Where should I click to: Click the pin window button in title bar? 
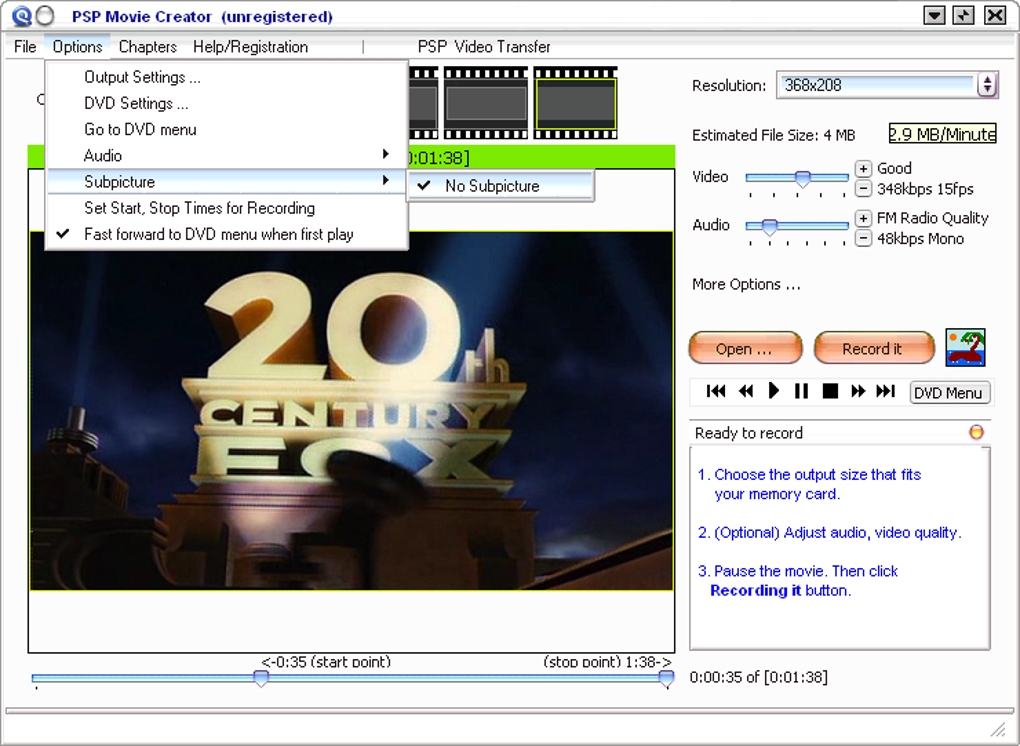pos(963,15)
